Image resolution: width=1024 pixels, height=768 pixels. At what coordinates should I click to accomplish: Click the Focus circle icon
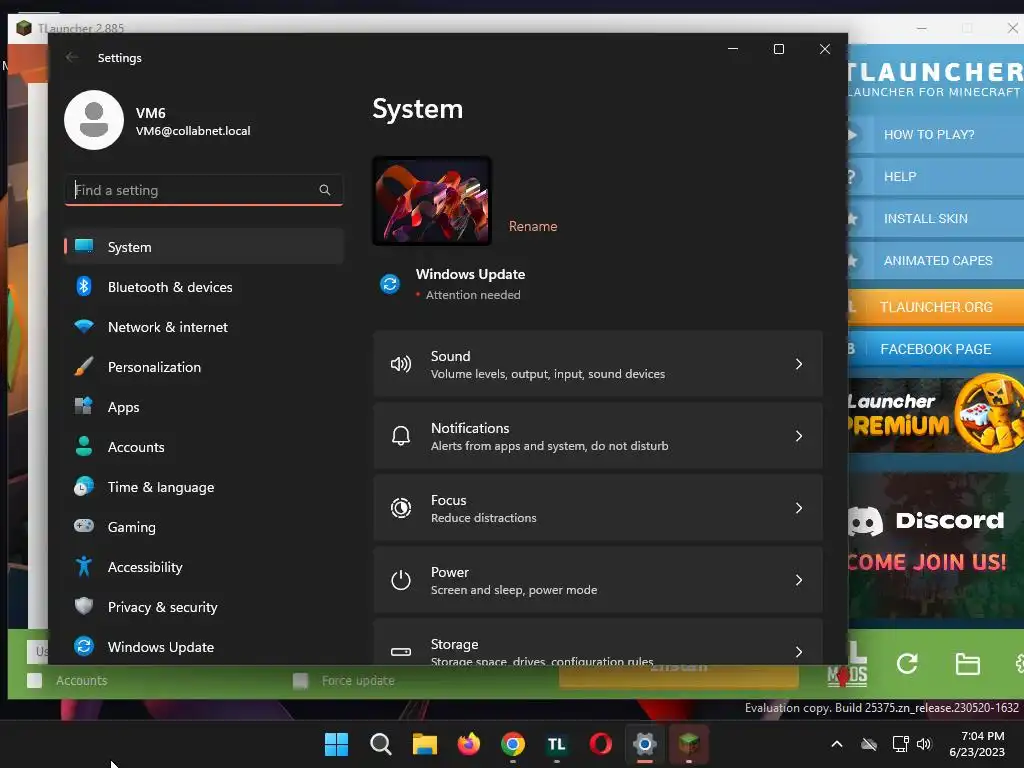click(401, 507)
